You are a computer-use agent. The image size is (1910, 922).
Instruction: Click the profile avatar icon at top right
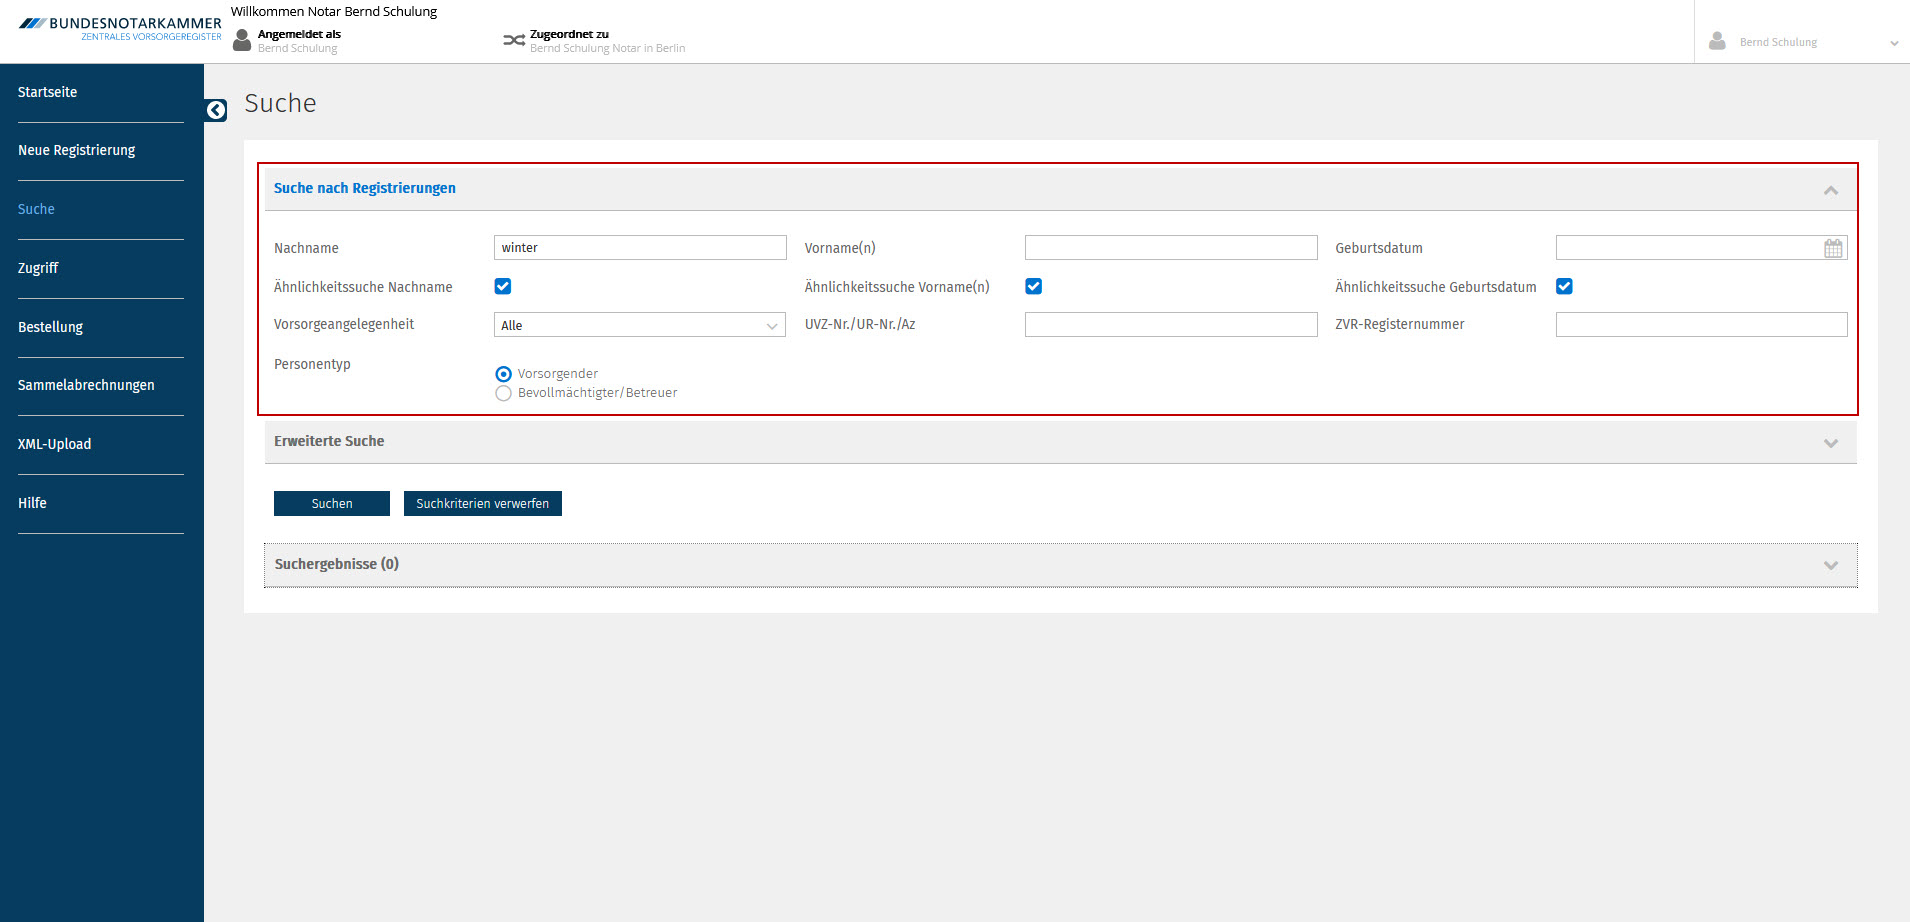[1717, 41]
